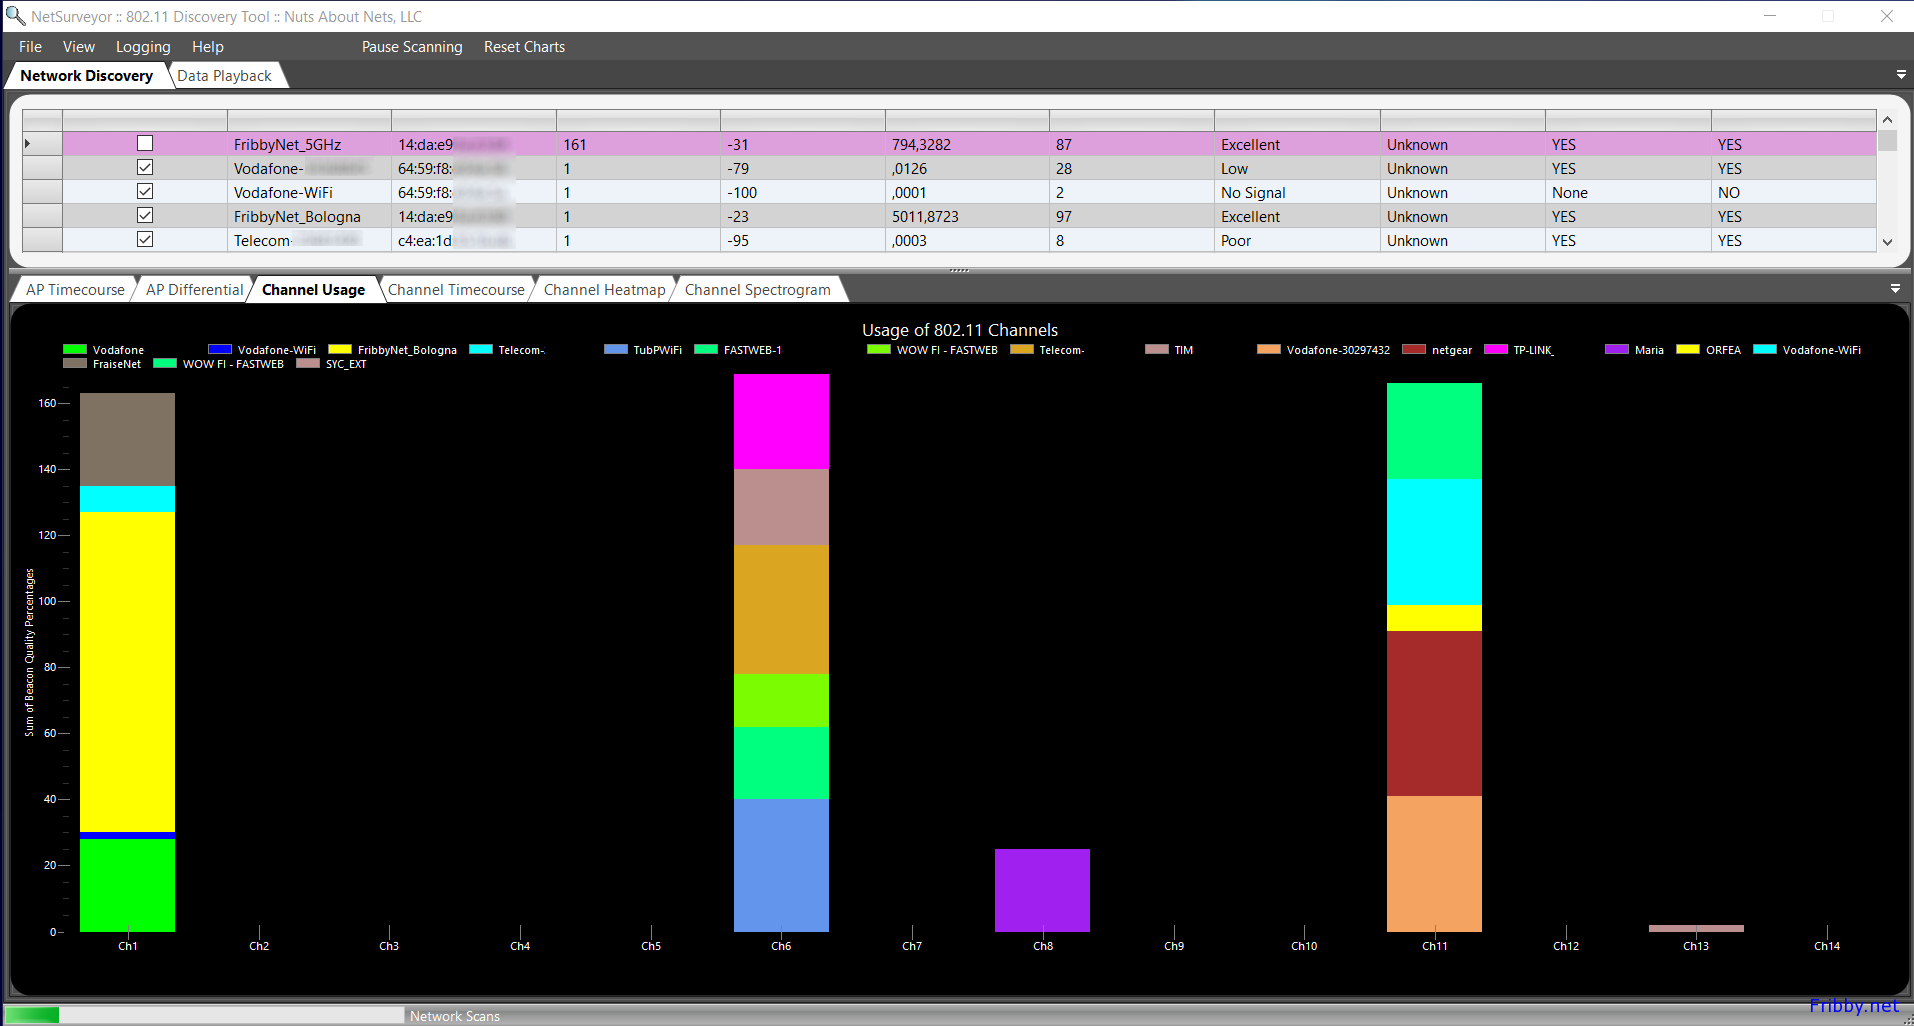This screenshot has width=1914, height=1026.
Task: Click the TubPWiFi blue legend swatch
Action: [x=615, y=350]
